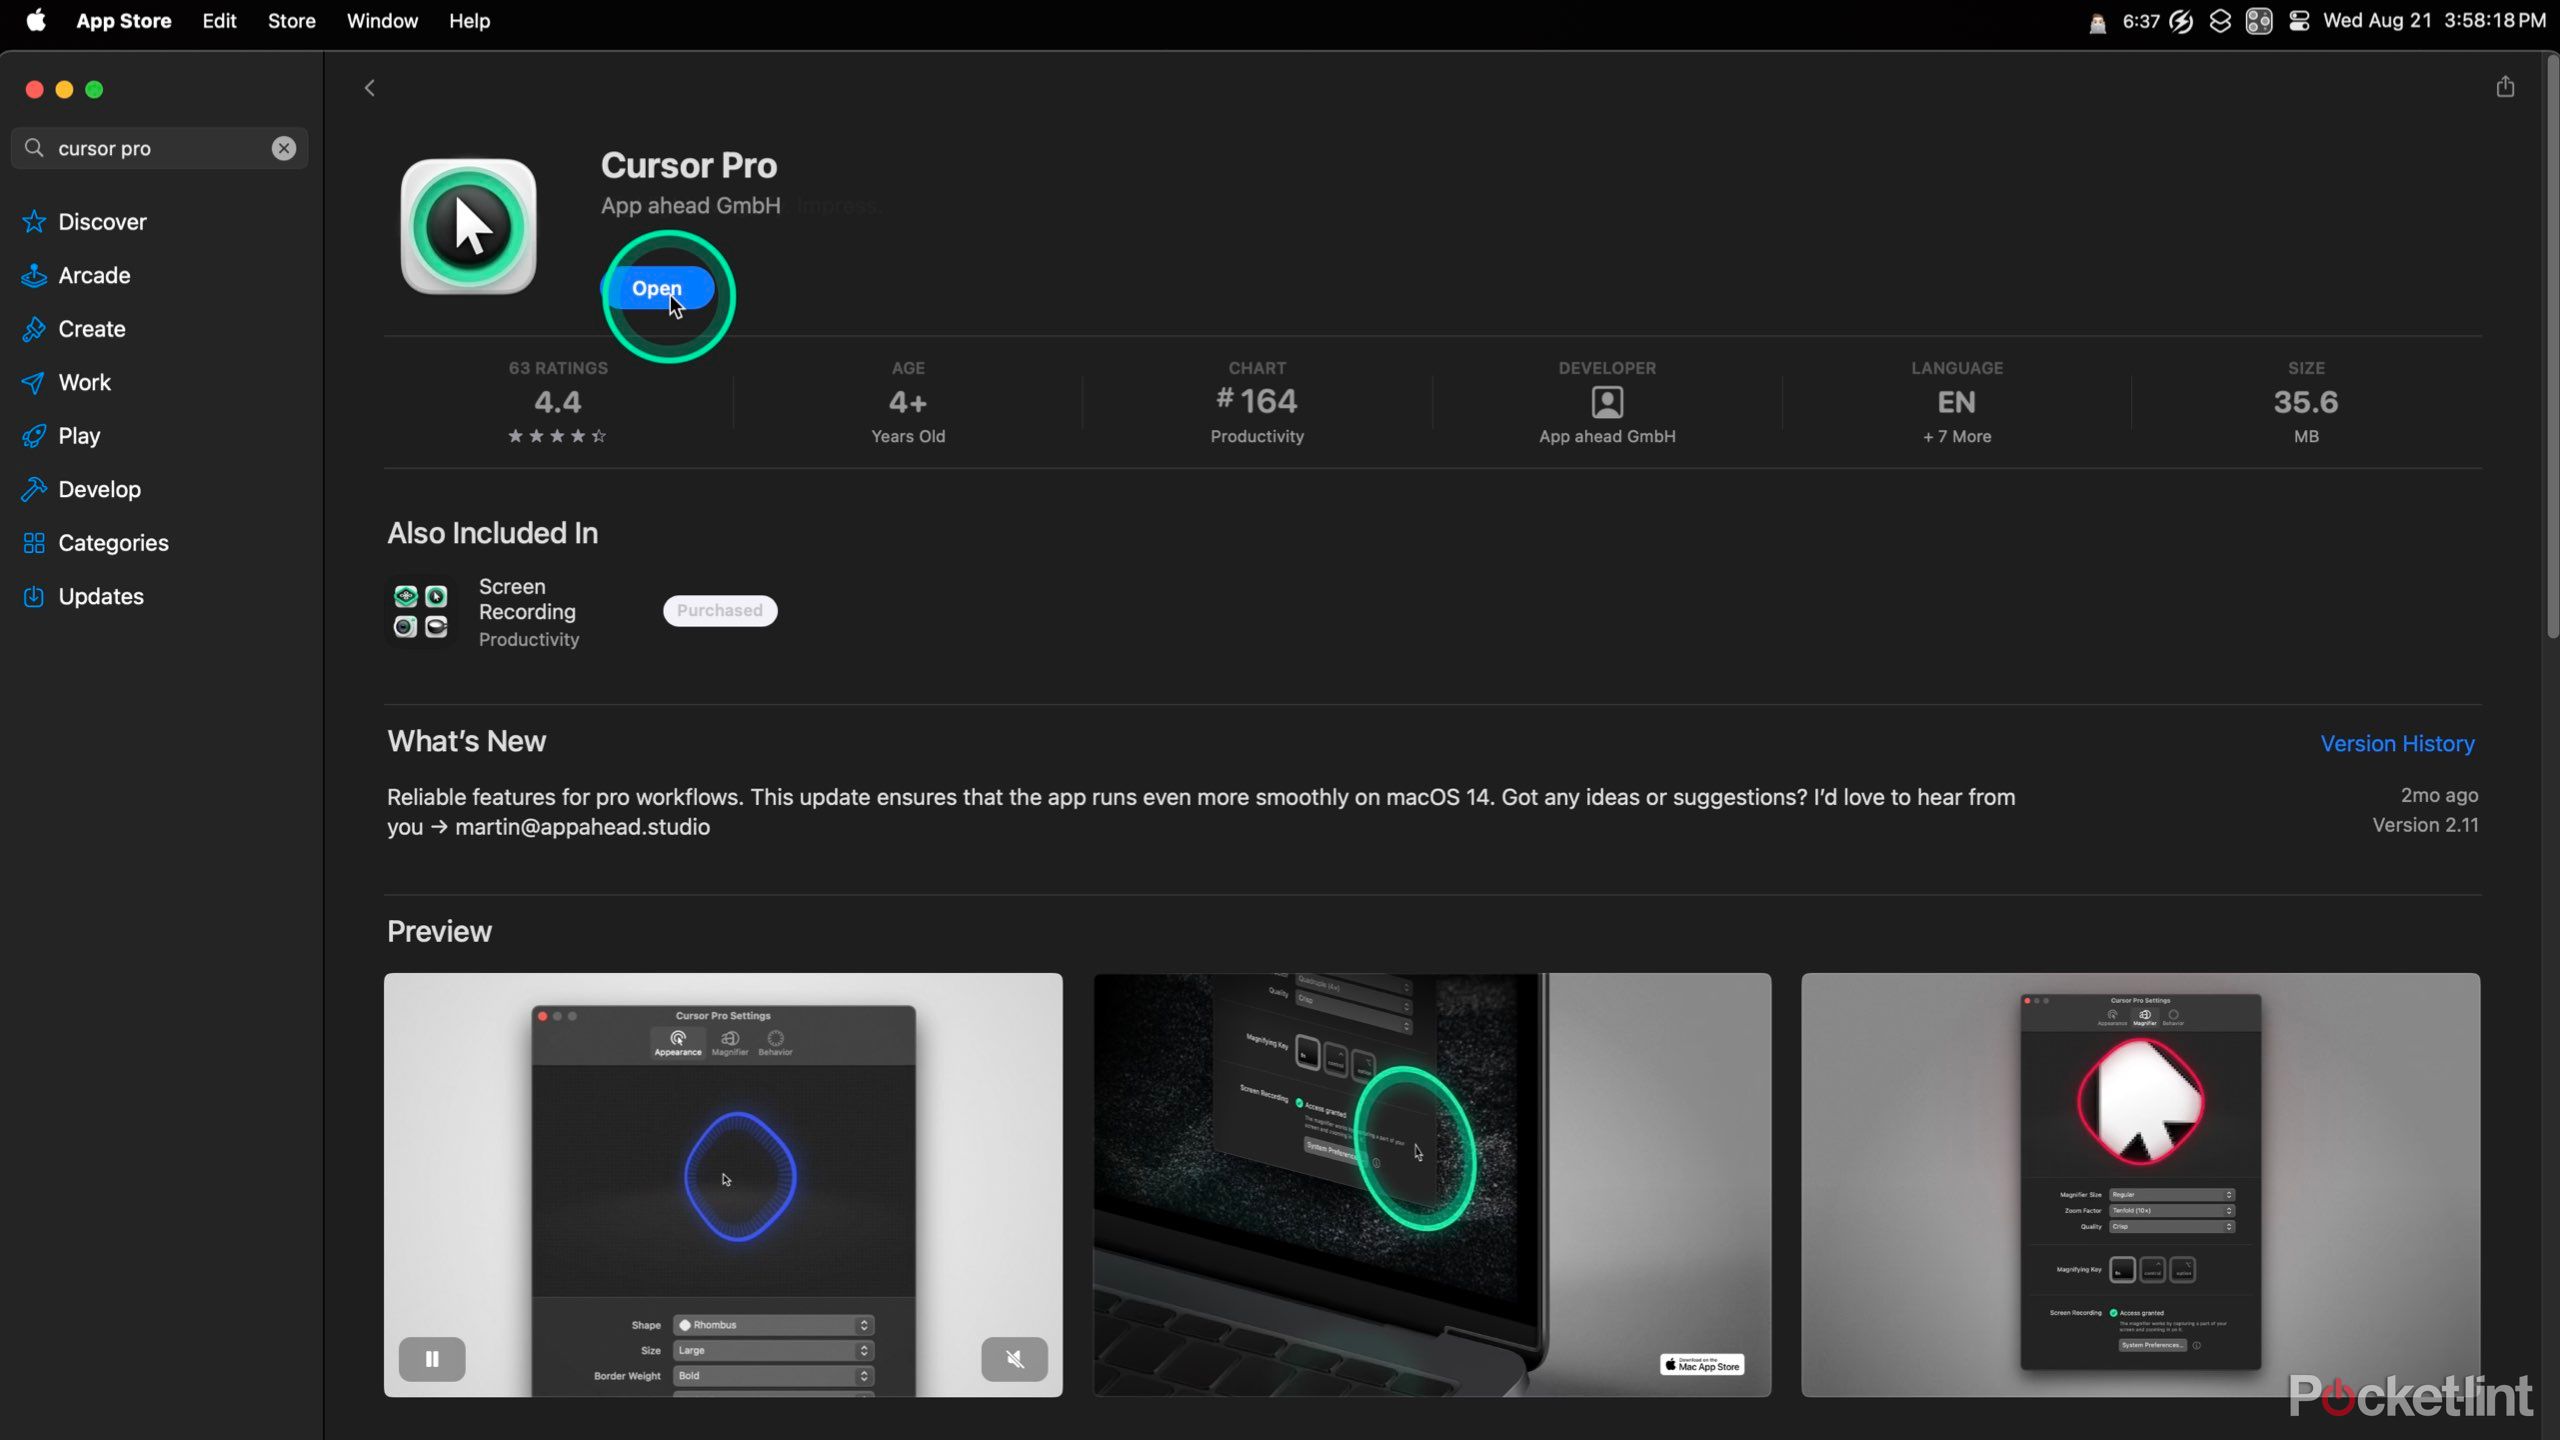This screenshot has height=1440, width=2560.
Task: Go to the Create section
Action: click(x=91, y=329)
